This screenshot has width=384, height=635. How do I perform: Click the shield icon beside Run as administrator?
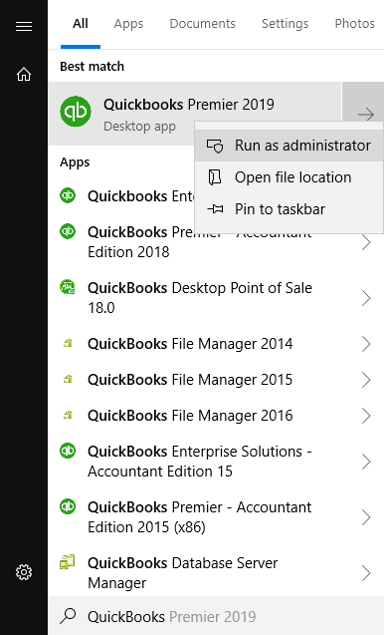coord(215,146)
